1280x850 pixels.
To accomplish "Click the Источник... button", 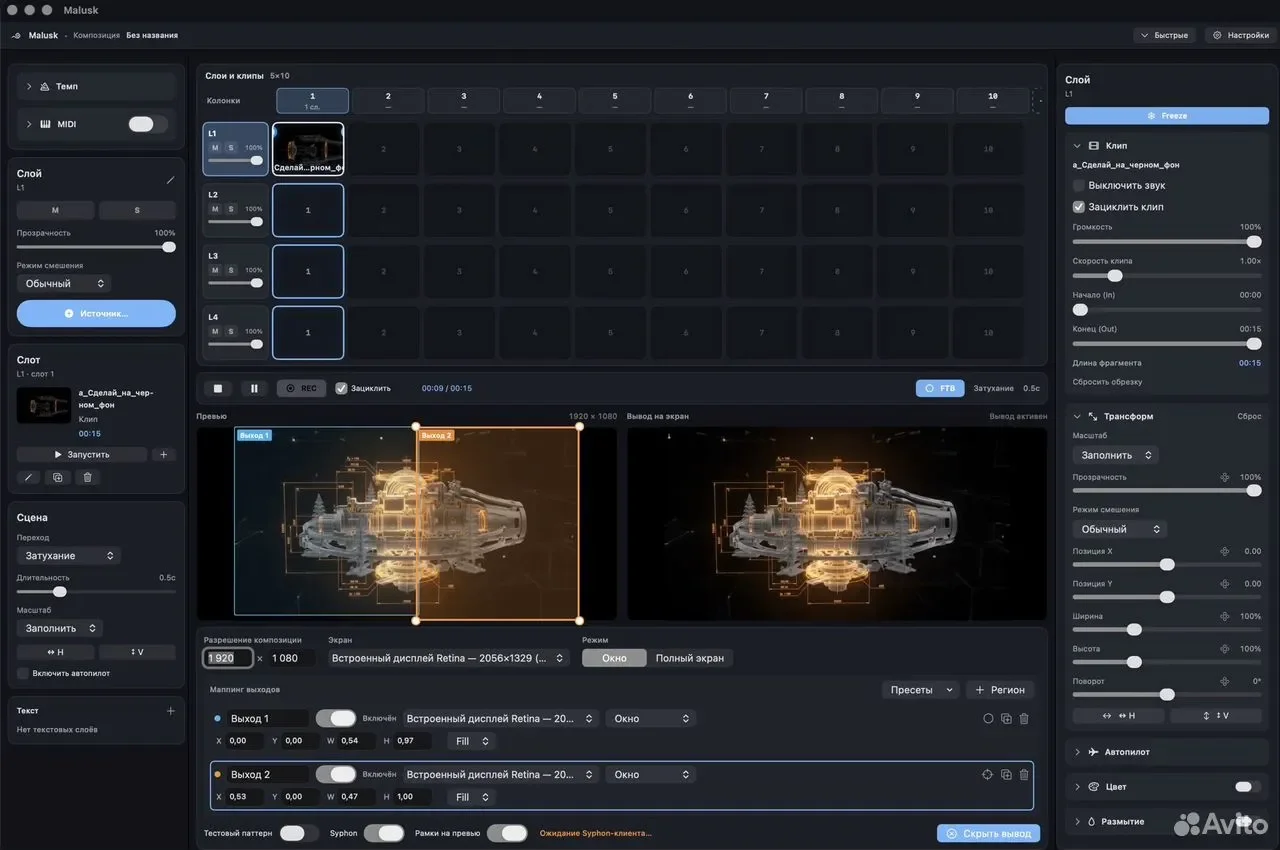I will click(x=96, y=313).
